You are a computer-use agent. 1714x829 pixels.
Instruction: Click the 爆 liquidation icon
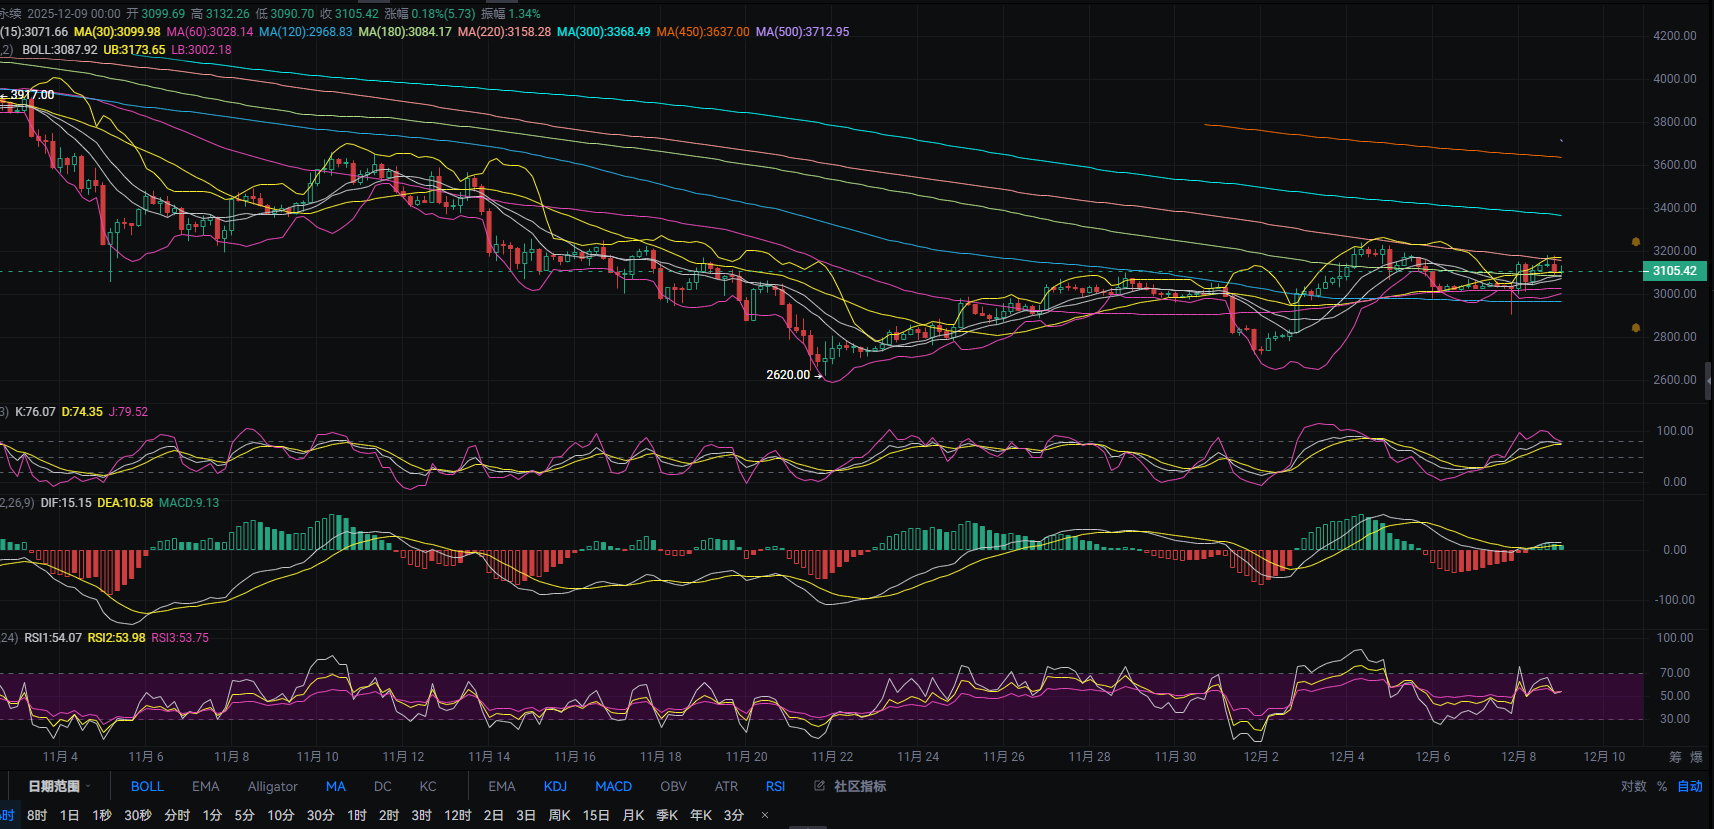pyautogui.click(x=1696, y=757)
